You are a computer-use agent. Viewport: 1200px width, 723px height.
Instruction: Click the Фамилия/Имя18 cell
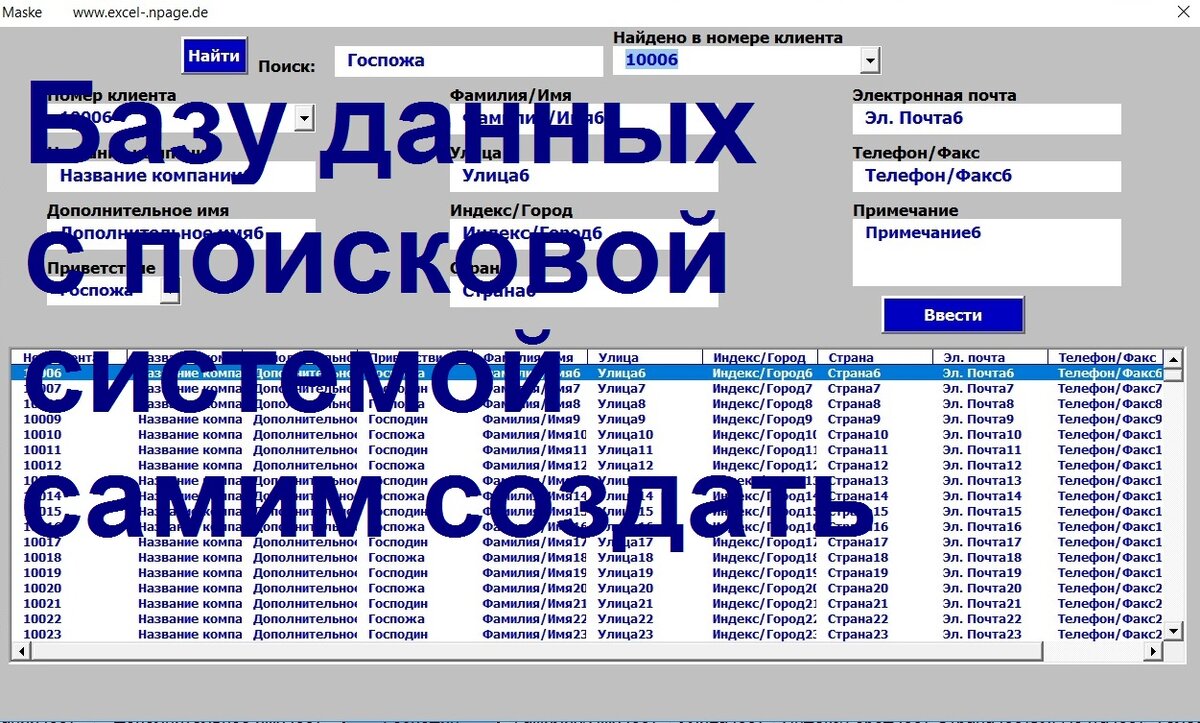pos(534,558)
